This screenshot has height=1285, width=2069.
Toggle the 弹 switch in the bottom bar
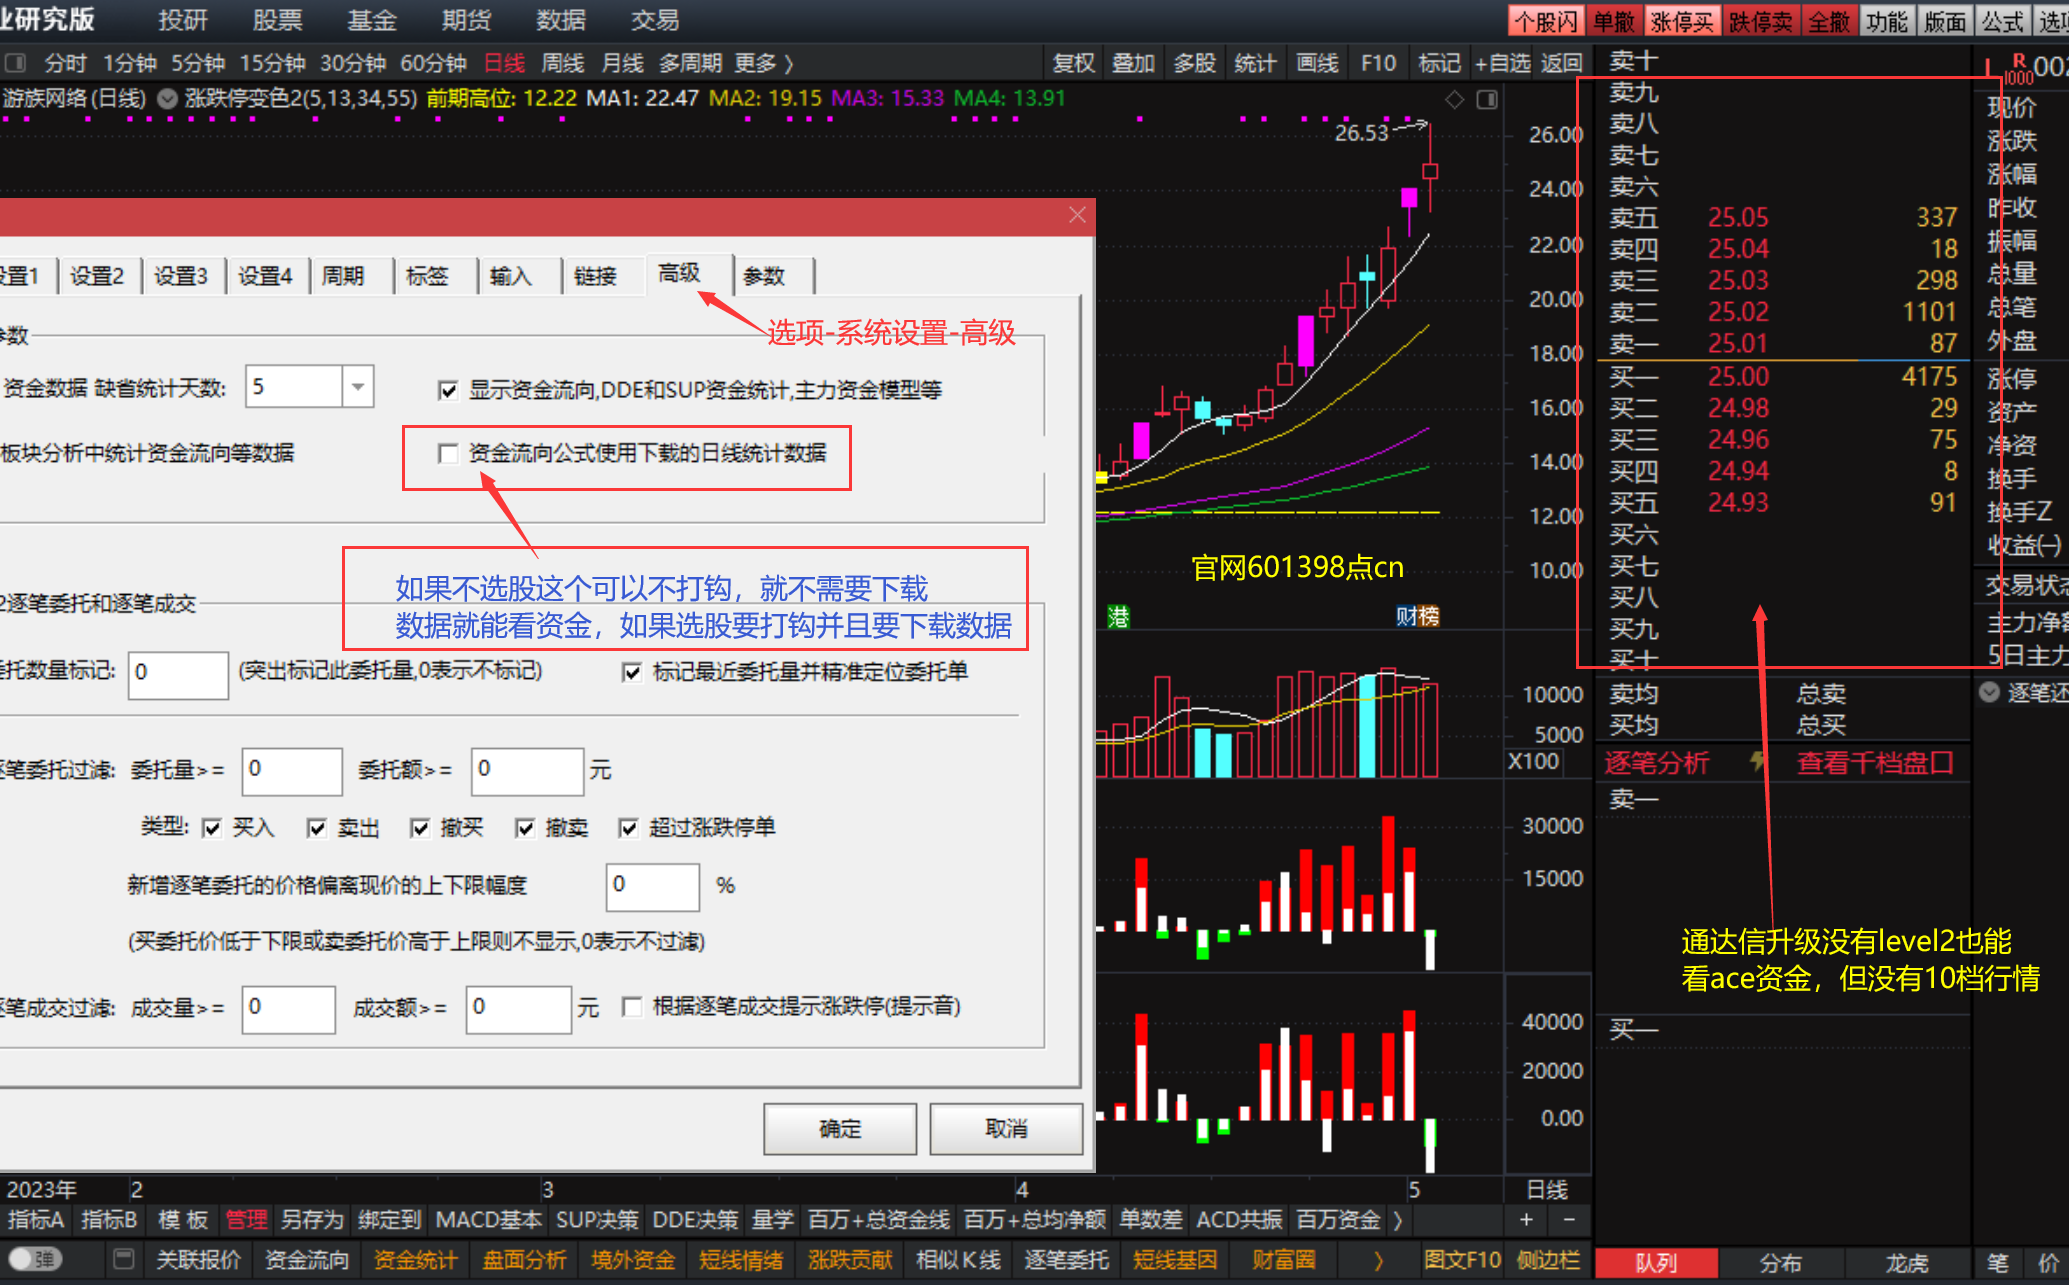(36, 1259)
